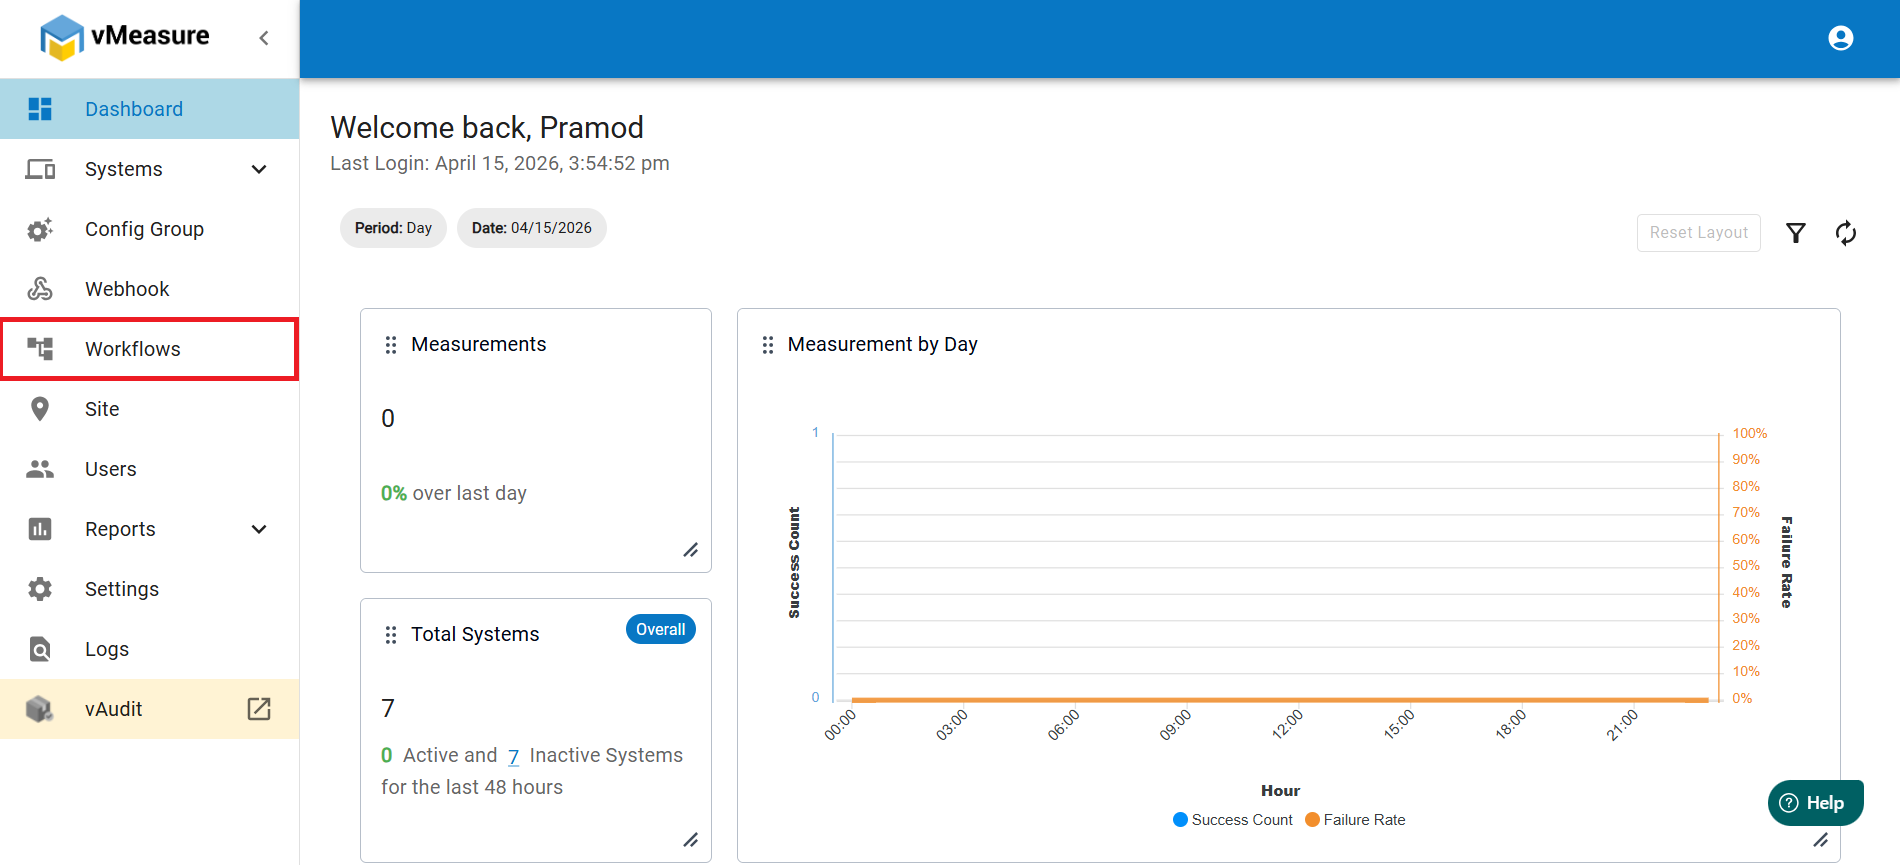Click the Total Systems resize corner icon
1900x865 pixels.
pos(691,840)
